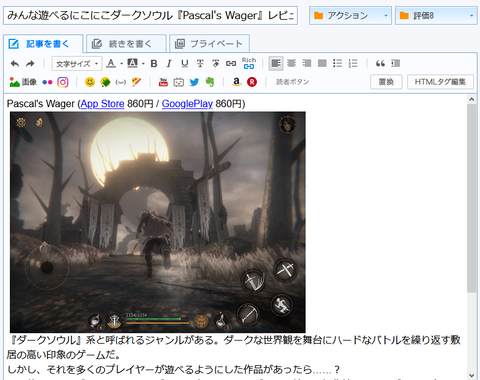480x380 pixels.
Task: Embed a YouTube video via icon
Action: pos(163,82)
